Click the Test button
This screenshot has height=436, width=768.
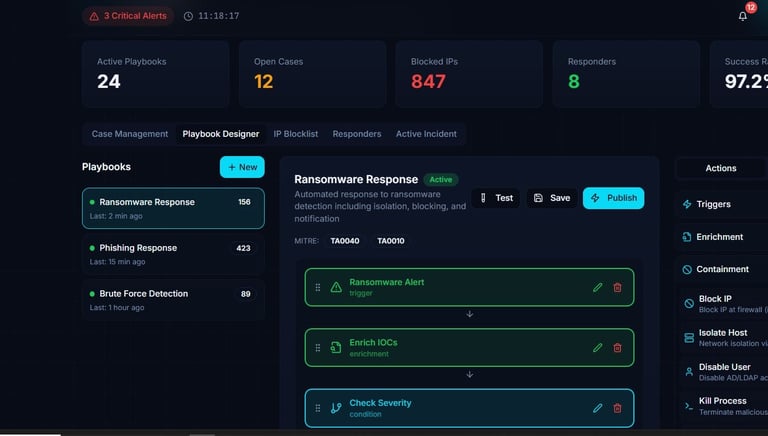tap(496, 198)
